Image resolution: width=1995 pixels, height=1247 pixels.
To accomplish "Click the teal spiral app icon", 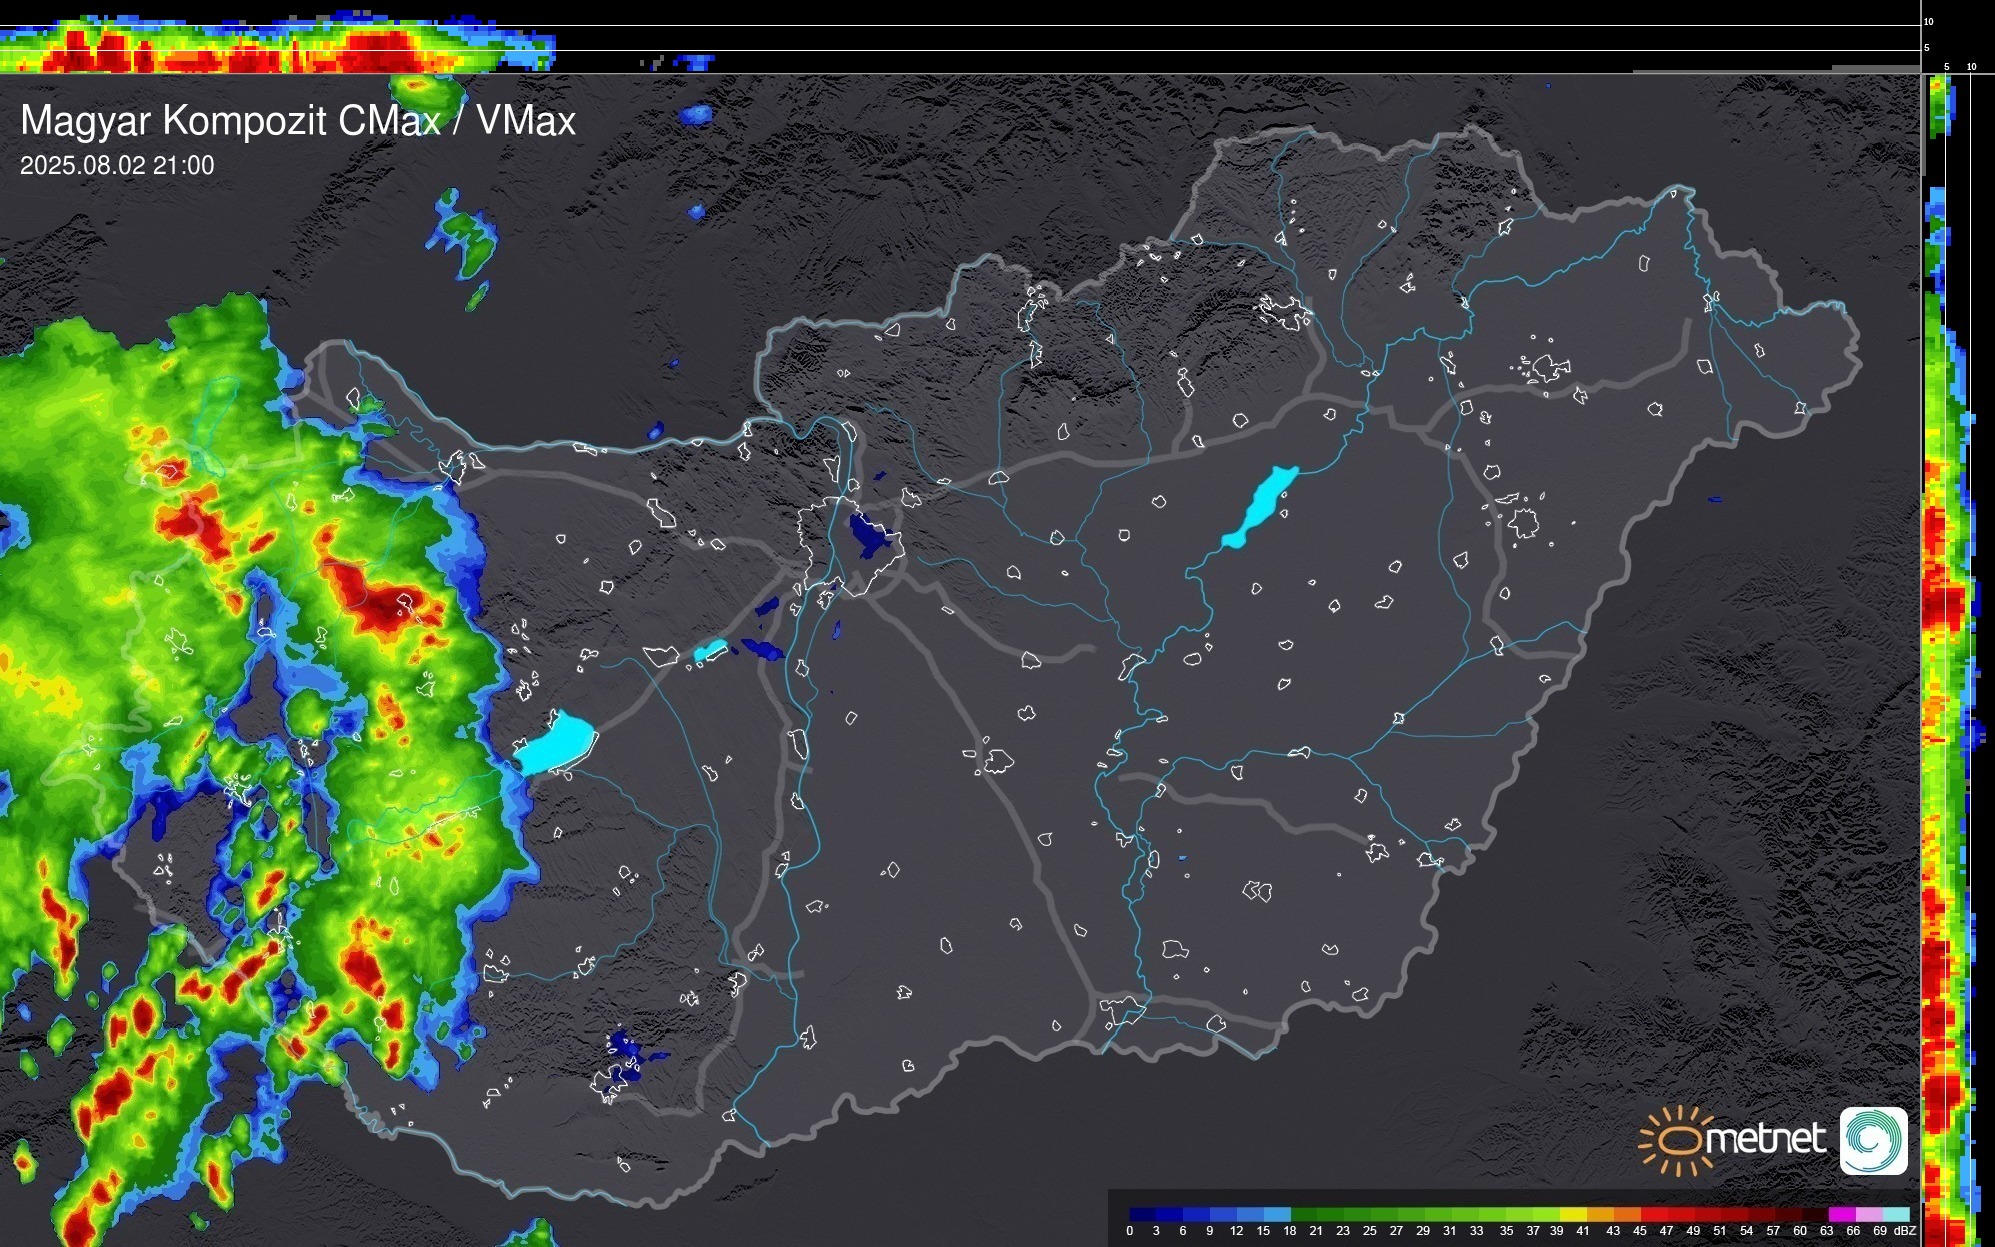I will [x=1873, y=1140].
